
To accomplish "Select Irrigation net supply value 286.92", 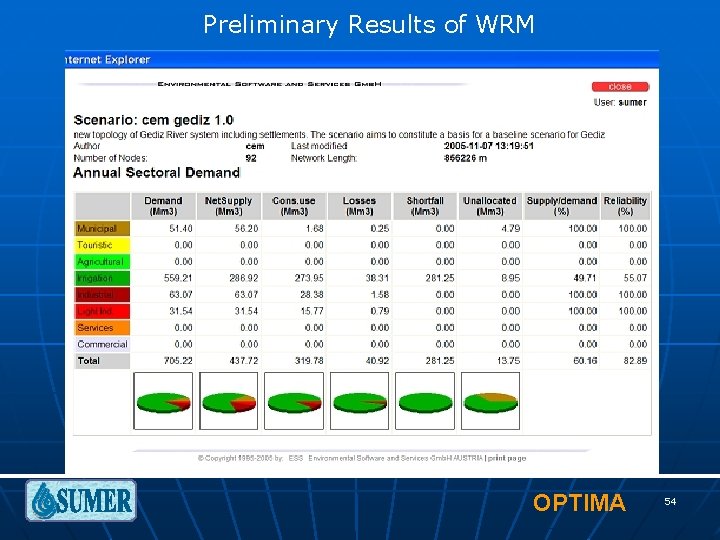I will (x=244, y=278).
